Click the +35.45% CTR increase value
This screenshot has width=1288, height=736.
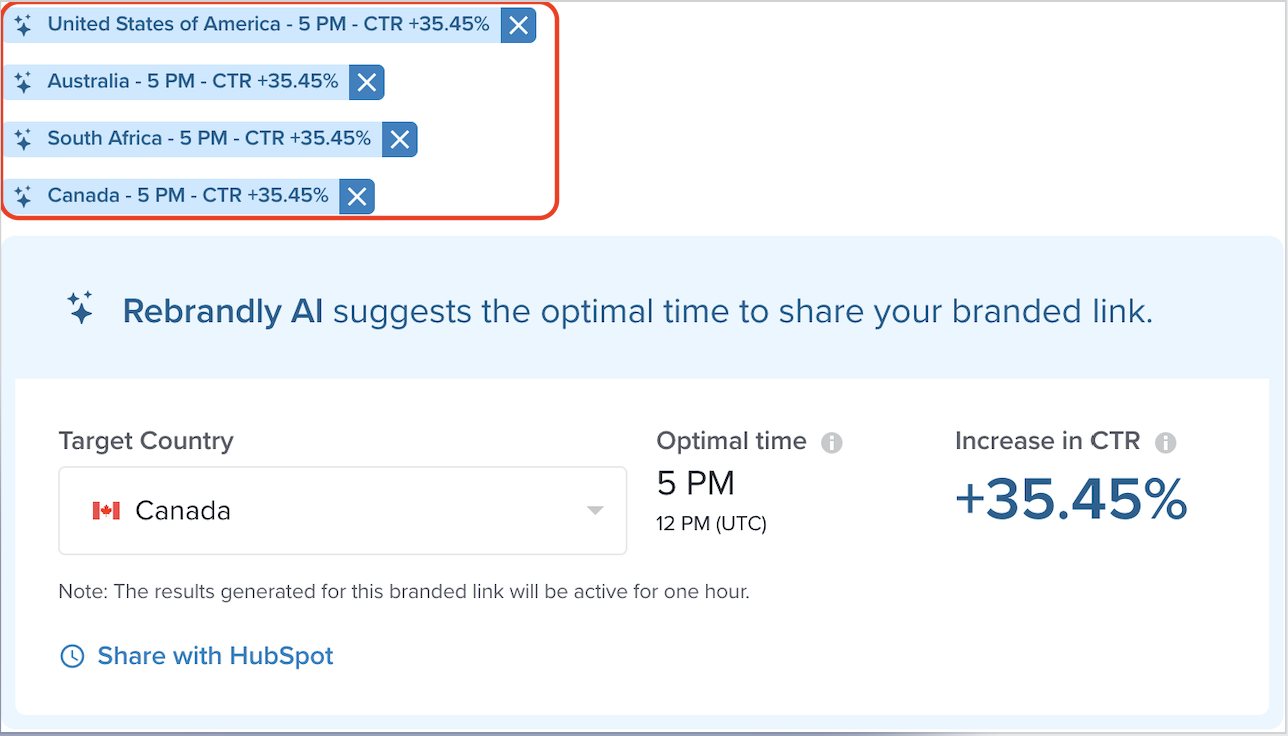pyautogui.click(x=1071, y=499)
